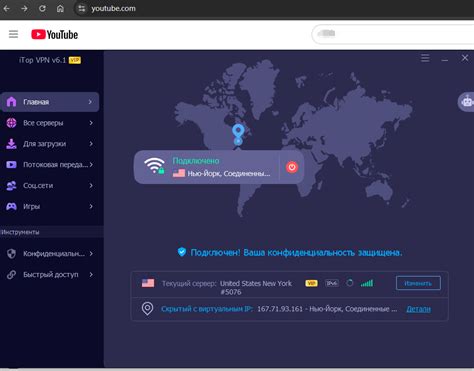
Task: Click the green signal strength bars
Action: click(367, 283)
